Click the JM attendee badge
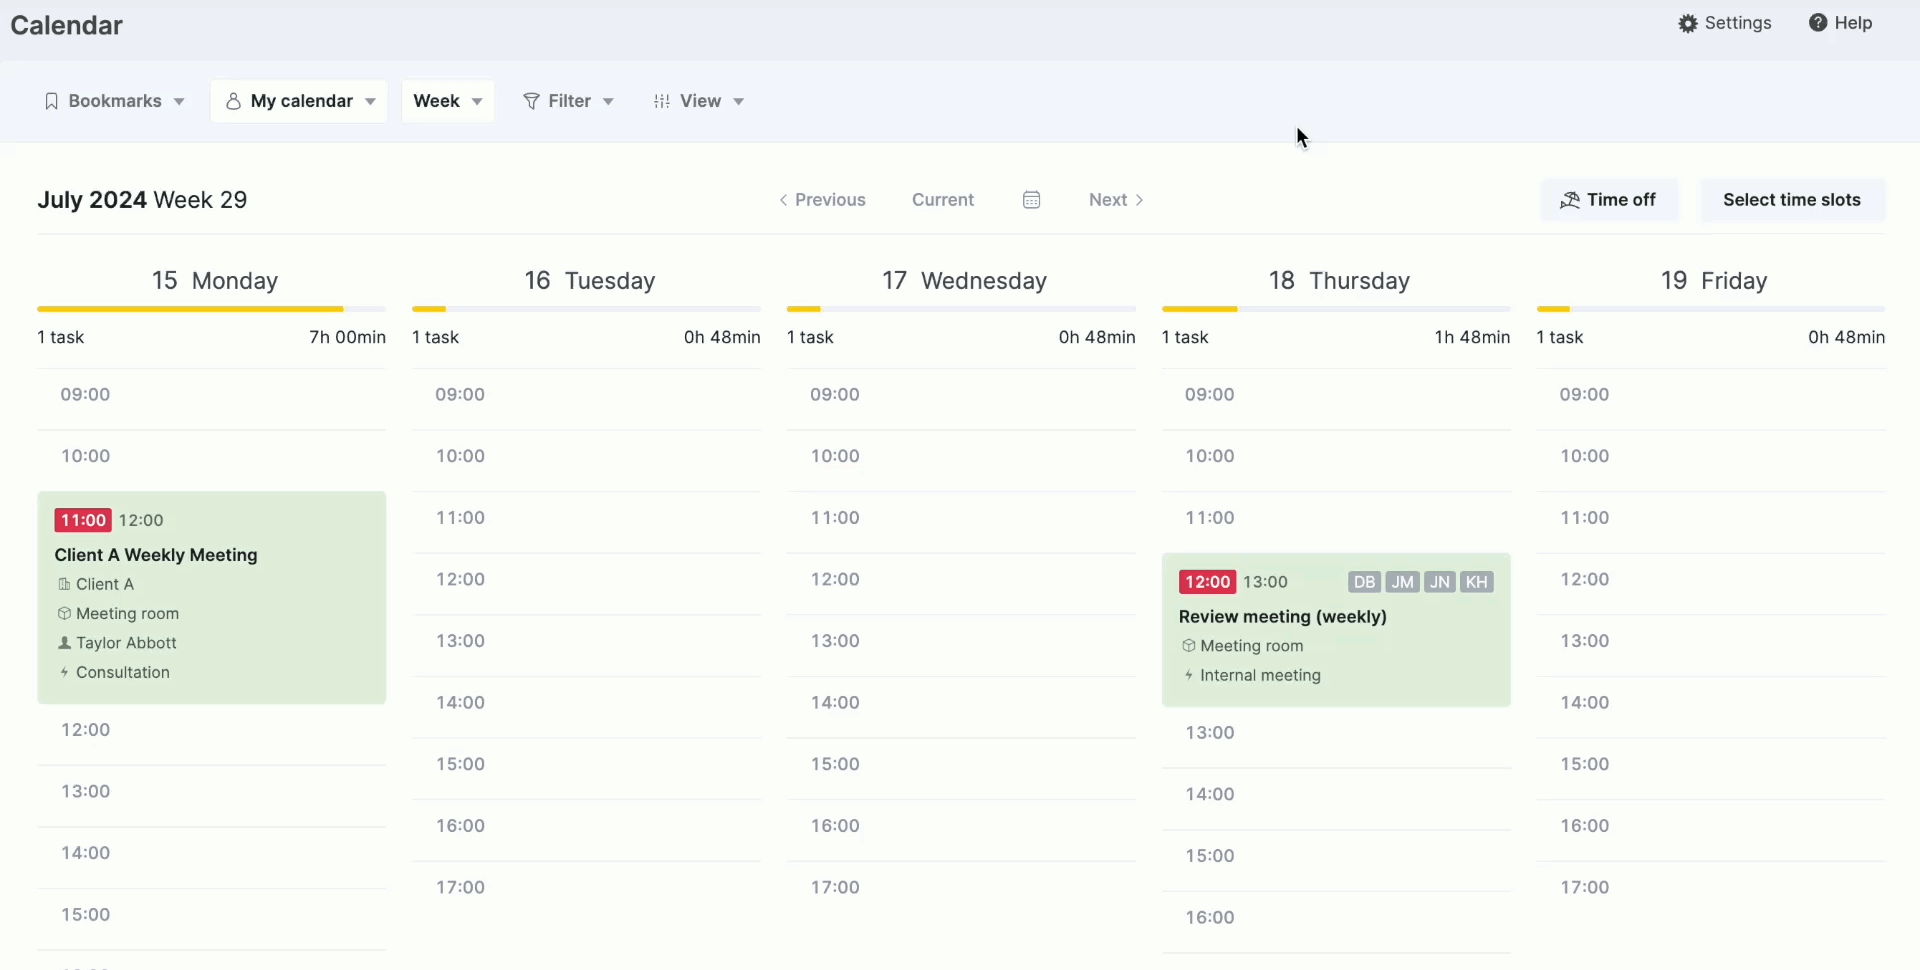1920x970 pixels. [x=1402, y=582]
